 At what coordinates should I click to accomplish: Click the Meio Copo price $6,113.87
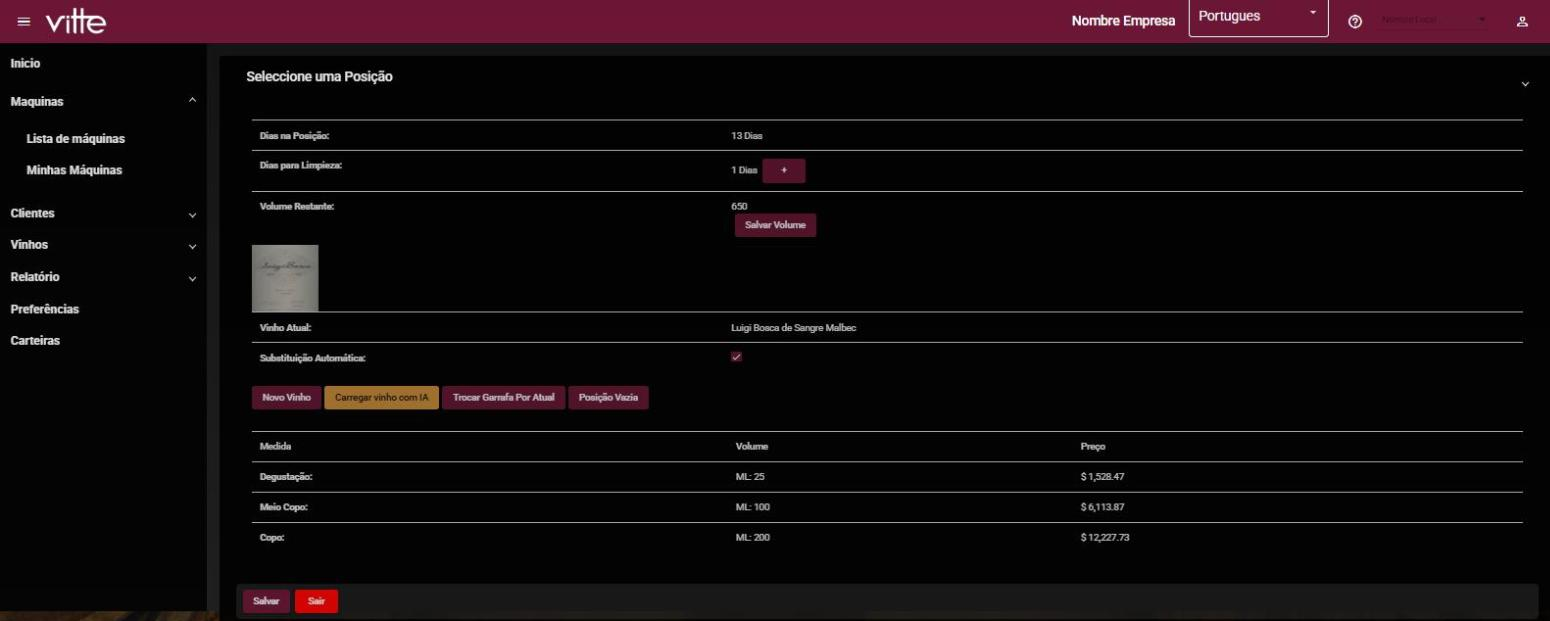[1103, 507]
